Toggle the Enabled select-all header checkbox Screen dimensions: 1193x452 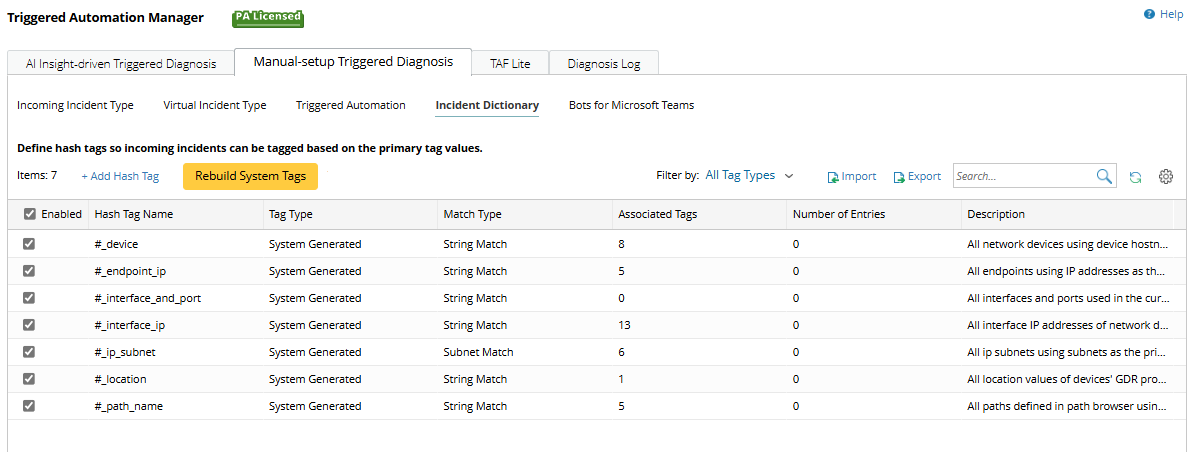(29, 214)
